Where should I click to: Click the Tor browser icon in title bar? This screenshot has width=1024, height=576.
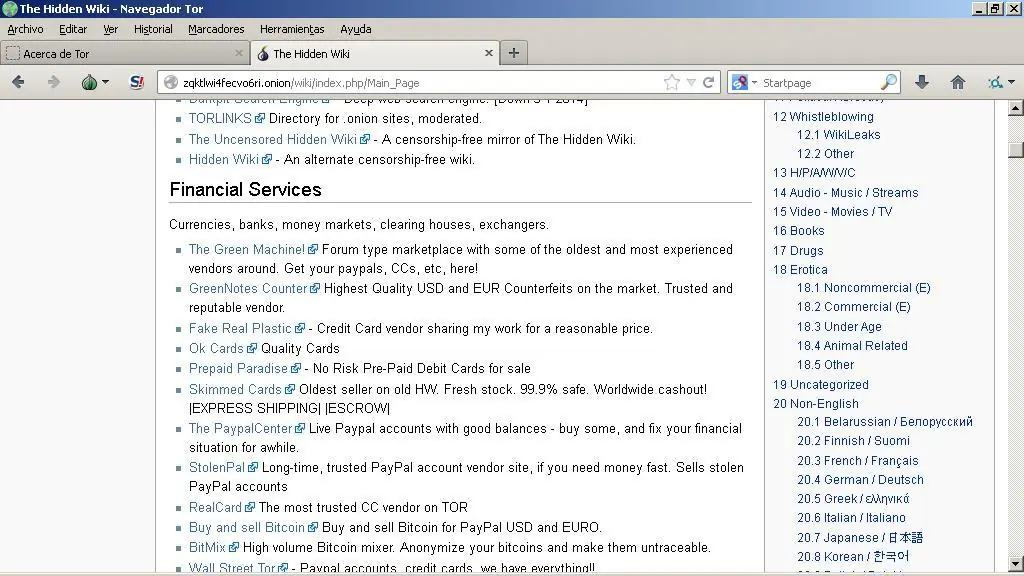(9, 8)
